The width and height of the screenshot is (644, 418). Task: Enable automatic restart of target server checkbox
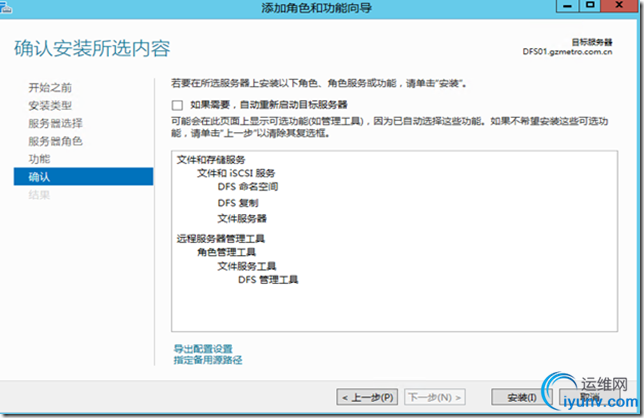(177, 105)
